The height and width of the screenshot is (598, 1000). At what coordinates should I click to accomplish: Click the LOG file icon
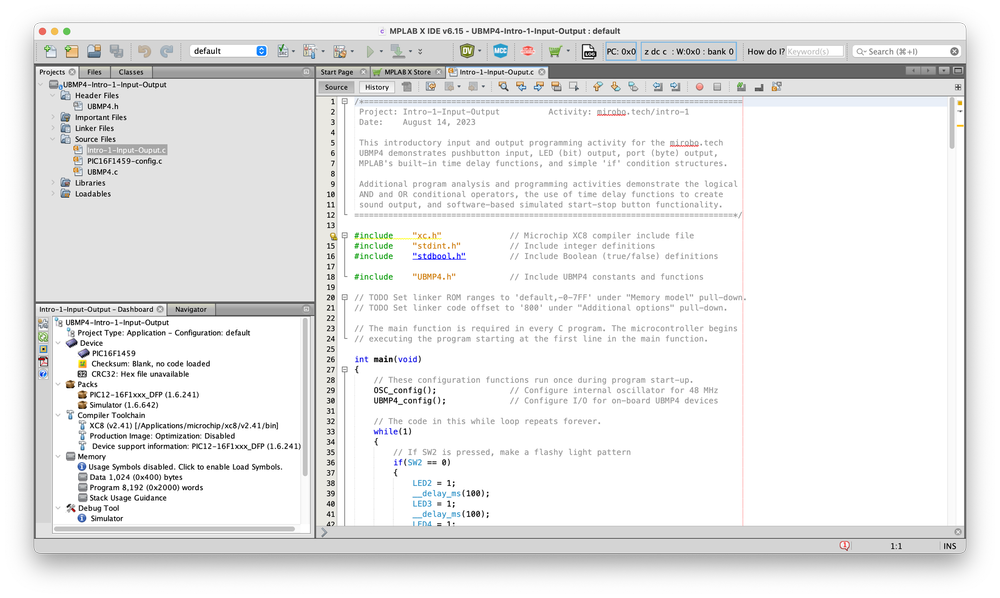[589, 52]
